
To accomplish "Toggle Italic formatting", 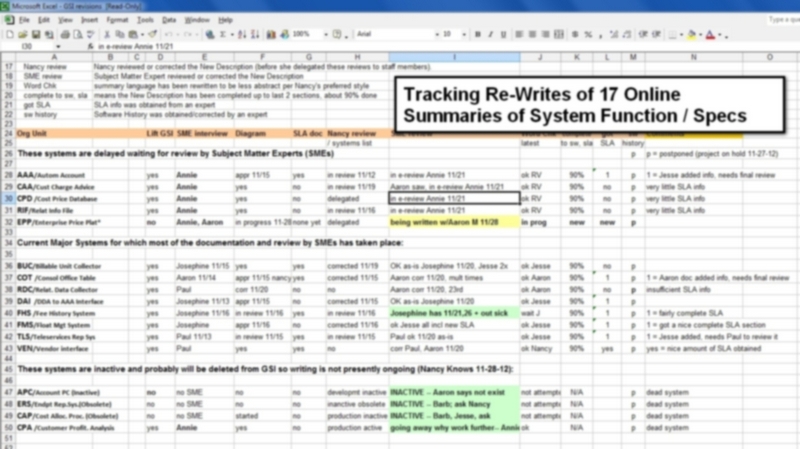I will (x=488, y=34).
